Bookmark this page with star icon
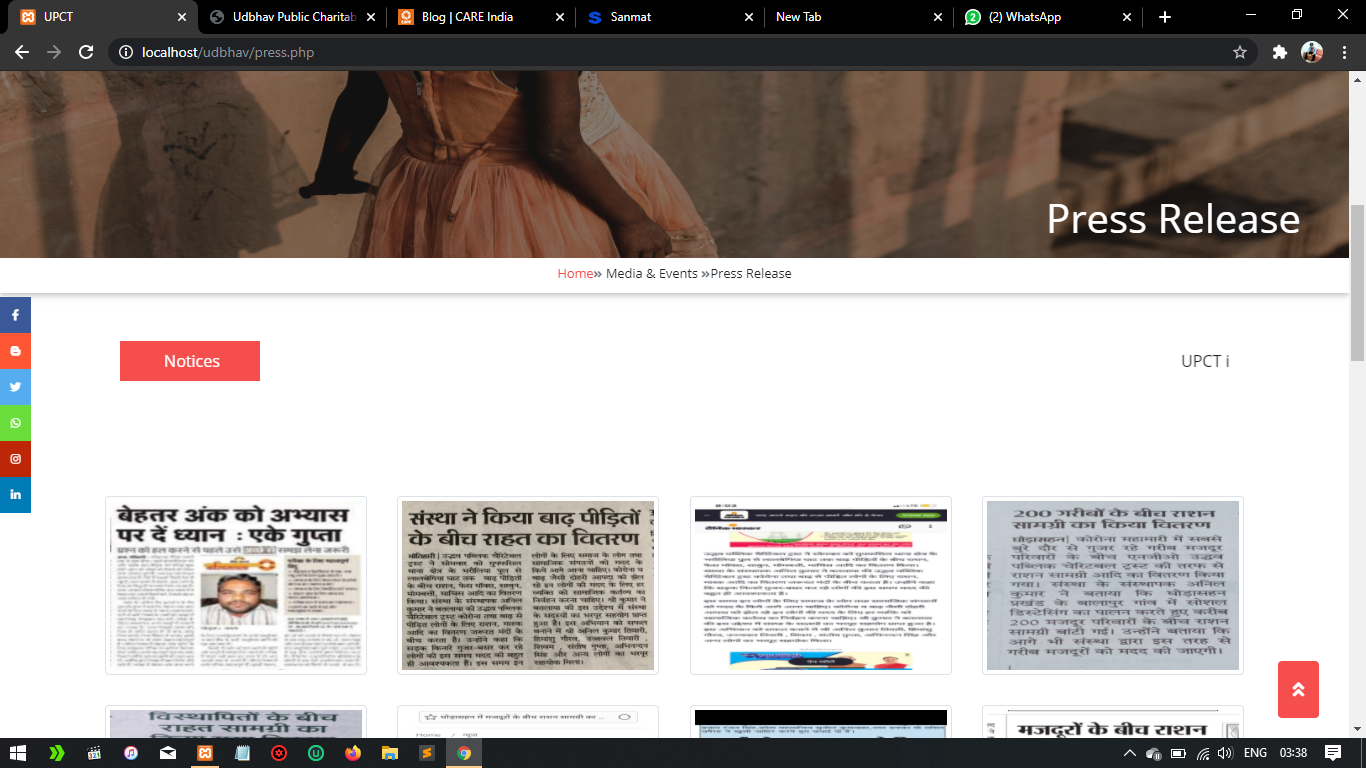 (x=1240, y=52)
